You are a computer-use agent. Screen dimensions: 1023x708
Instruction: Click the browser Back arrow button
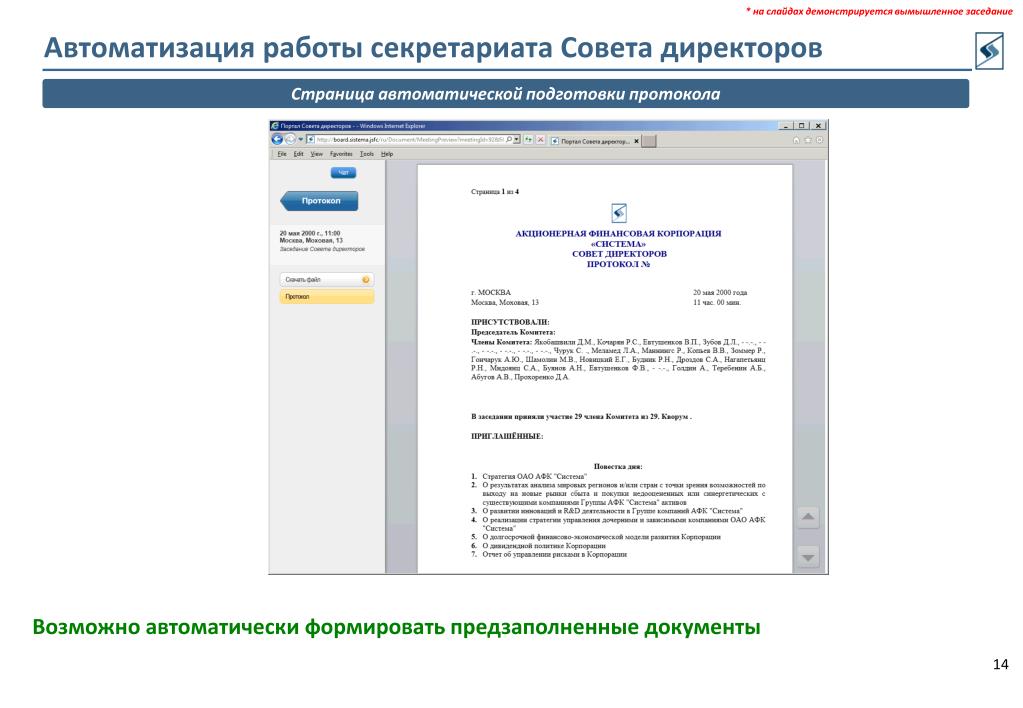tap(277, 140)
